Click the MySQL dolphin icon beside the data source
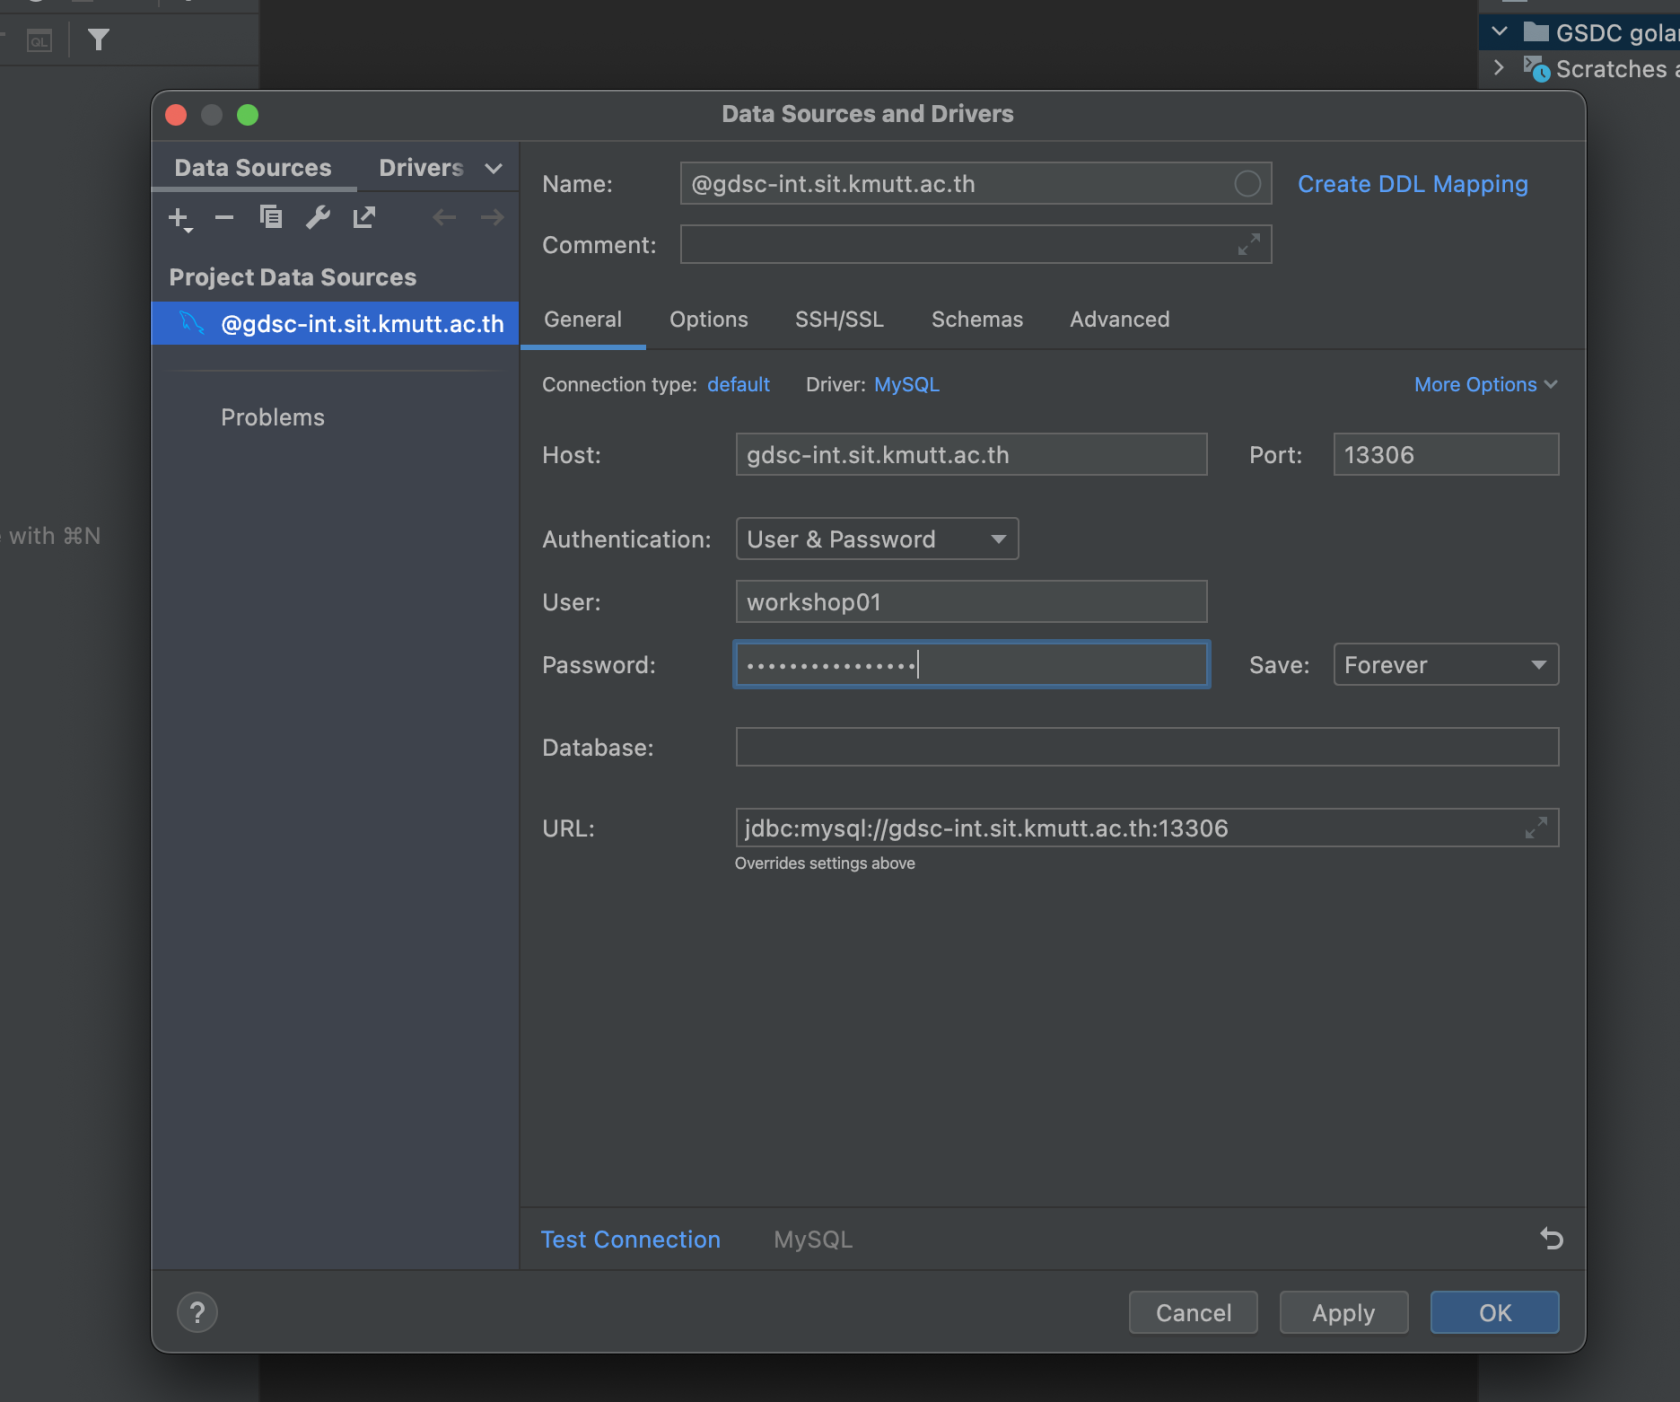 pyautogui.click(x=191, y=323)
